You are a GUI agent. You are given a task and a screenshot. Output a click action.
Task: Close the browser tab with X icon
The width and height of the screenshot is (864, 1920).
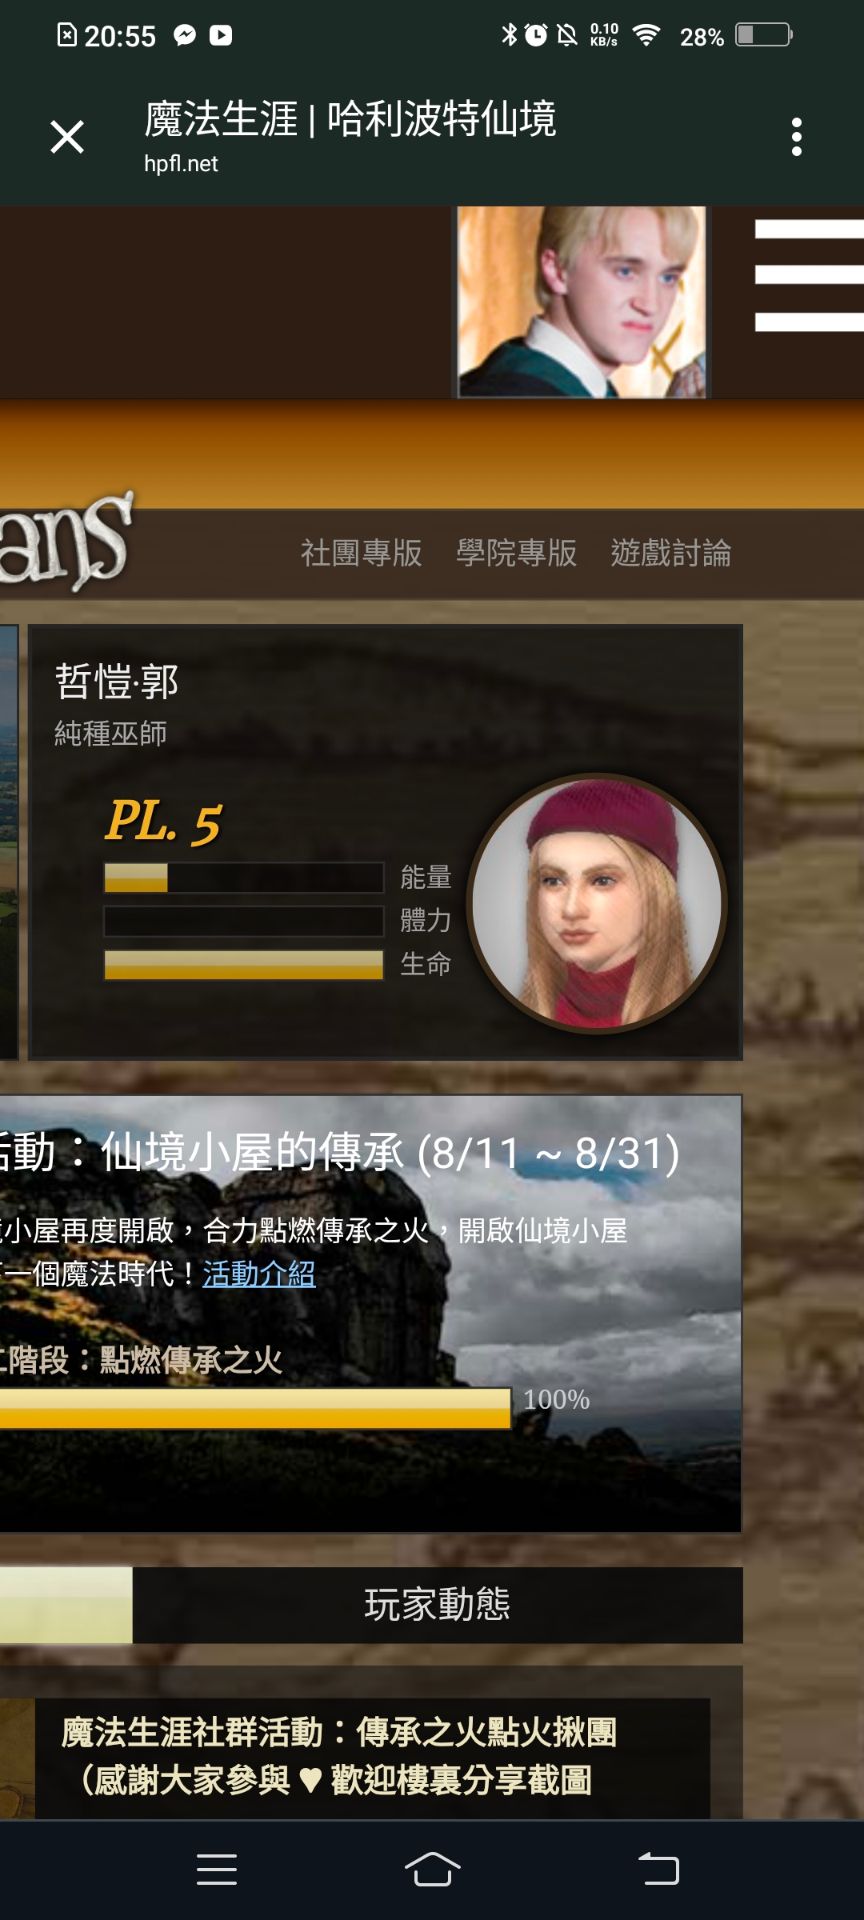[67, 137]
